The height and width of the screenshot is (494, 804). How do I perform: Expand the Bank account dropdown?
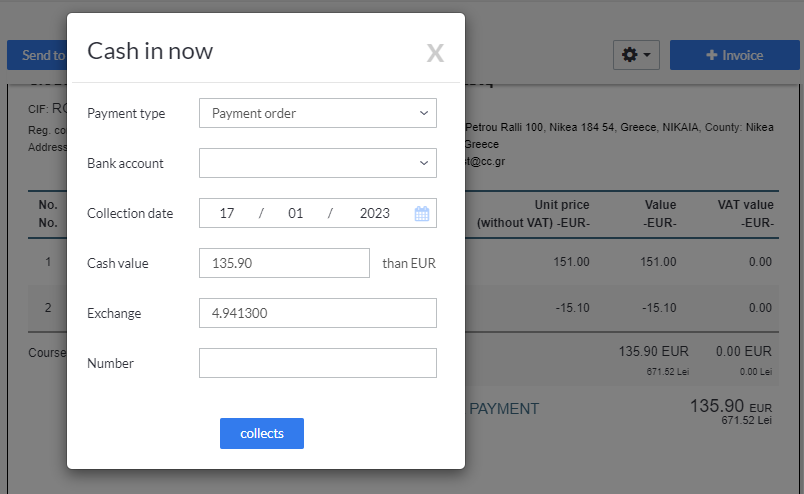coord(317,163)
